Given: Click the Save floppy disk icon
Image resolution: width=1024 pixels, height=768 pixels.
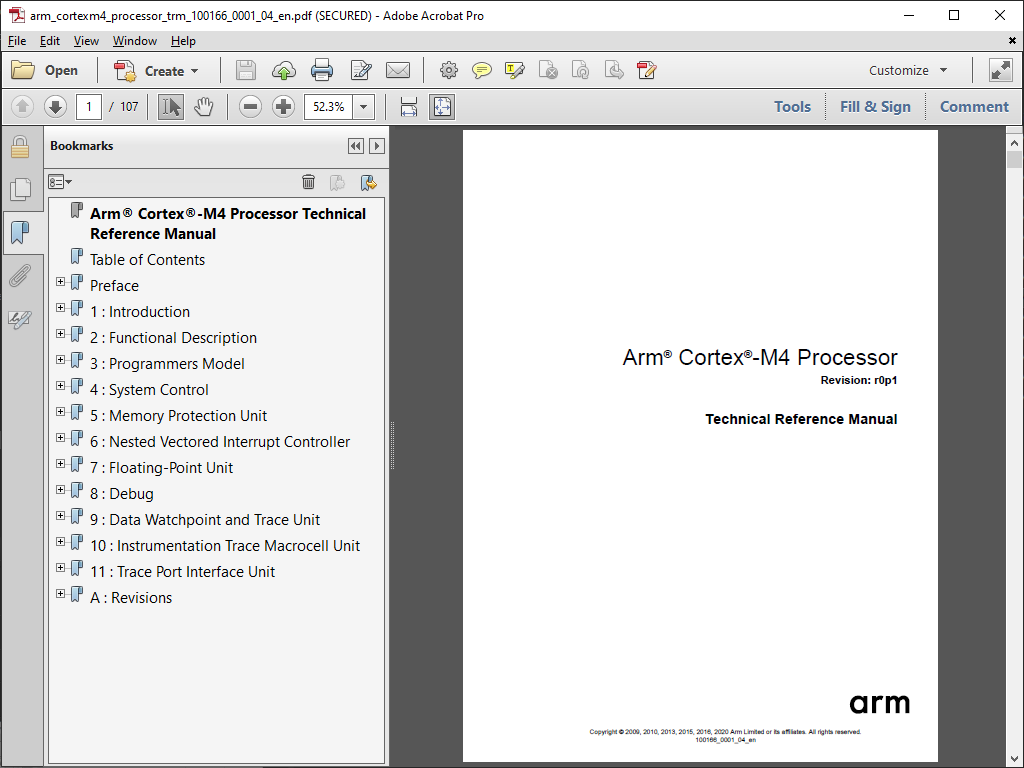Looking at the screenshot, I should 246,71.
